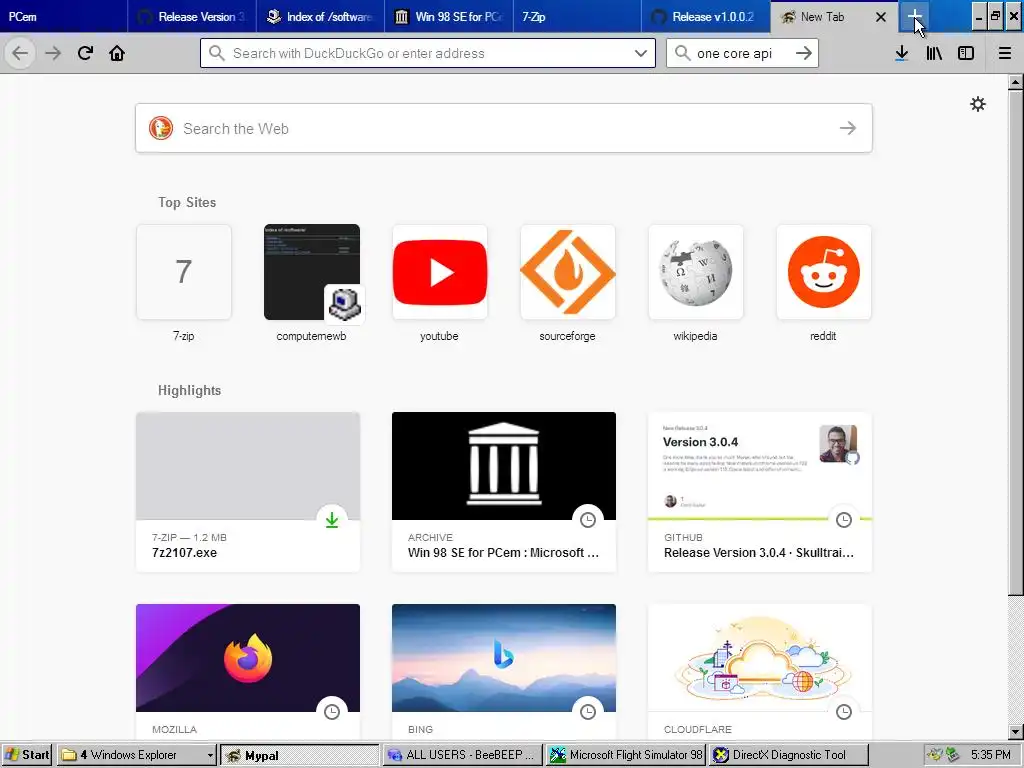Switch to Release v1.0.0.2 tab

[x=704, y=16]
